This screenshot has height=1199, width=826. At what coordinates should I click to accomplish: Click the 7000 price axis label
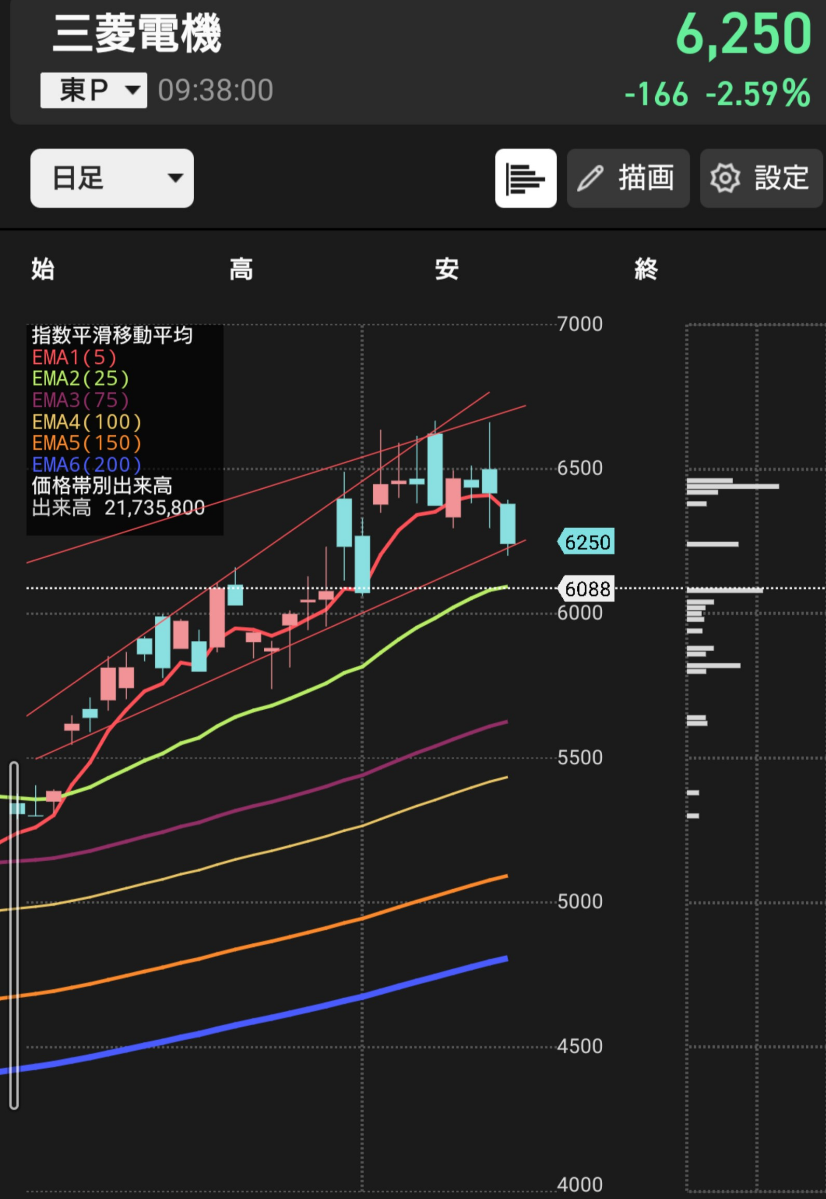coord(580,324)
